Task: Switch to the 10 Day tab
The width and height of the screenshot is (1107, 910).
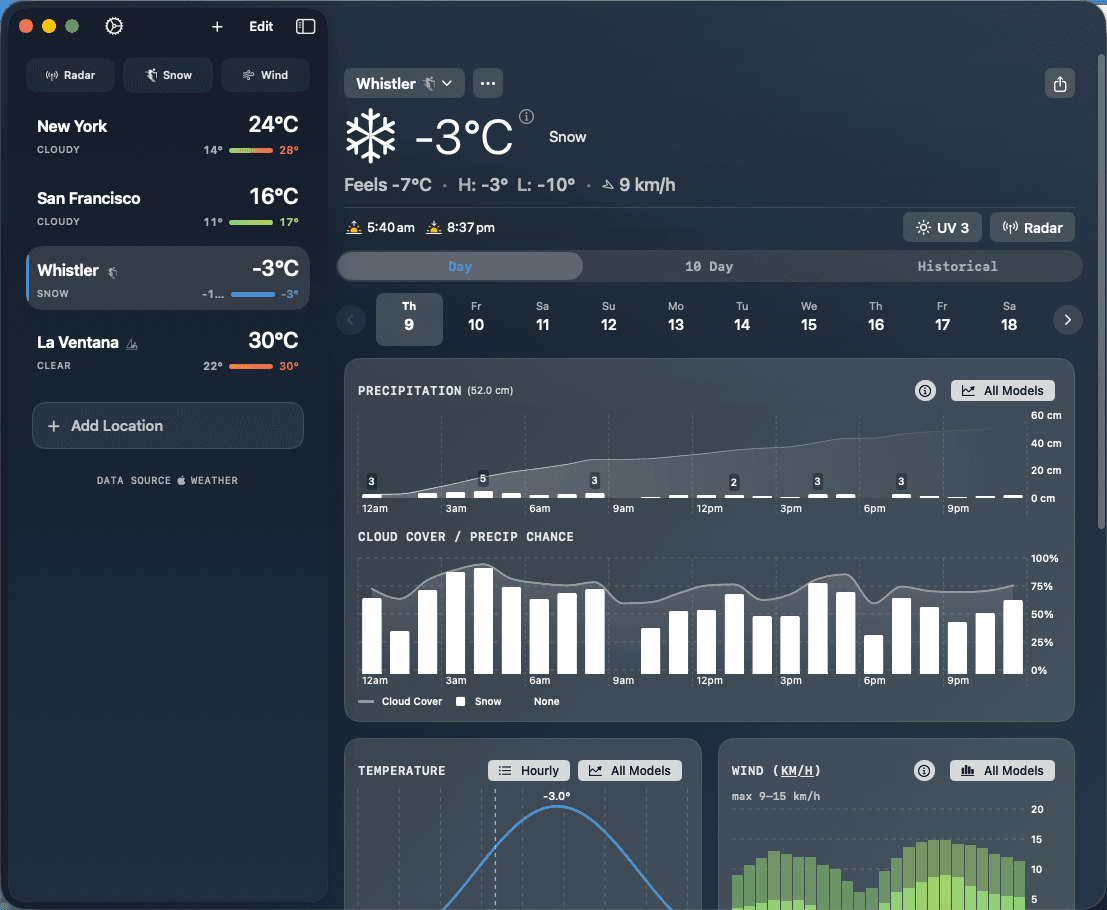Action: tap(709, 266)
